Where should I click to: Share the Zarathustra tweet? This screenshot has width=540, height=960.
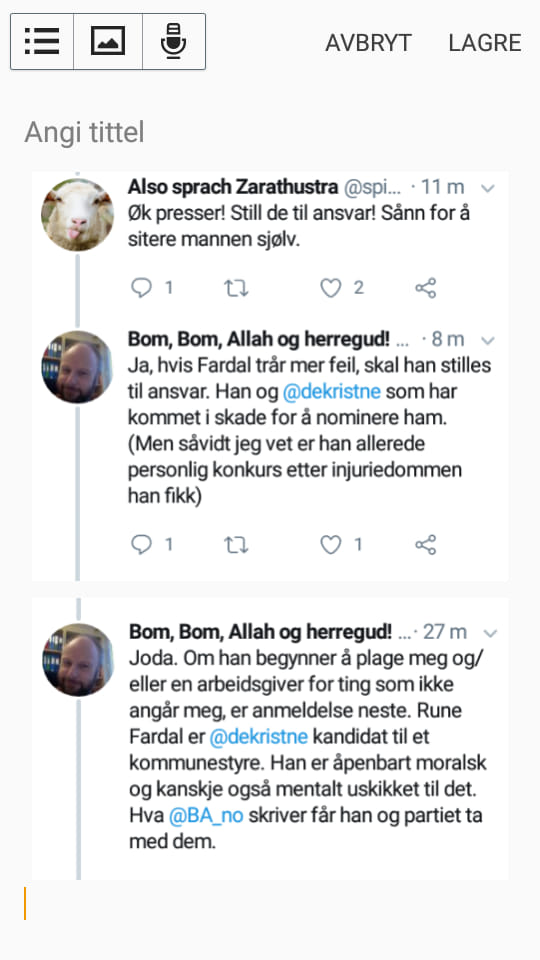click(x=426, y=288)
